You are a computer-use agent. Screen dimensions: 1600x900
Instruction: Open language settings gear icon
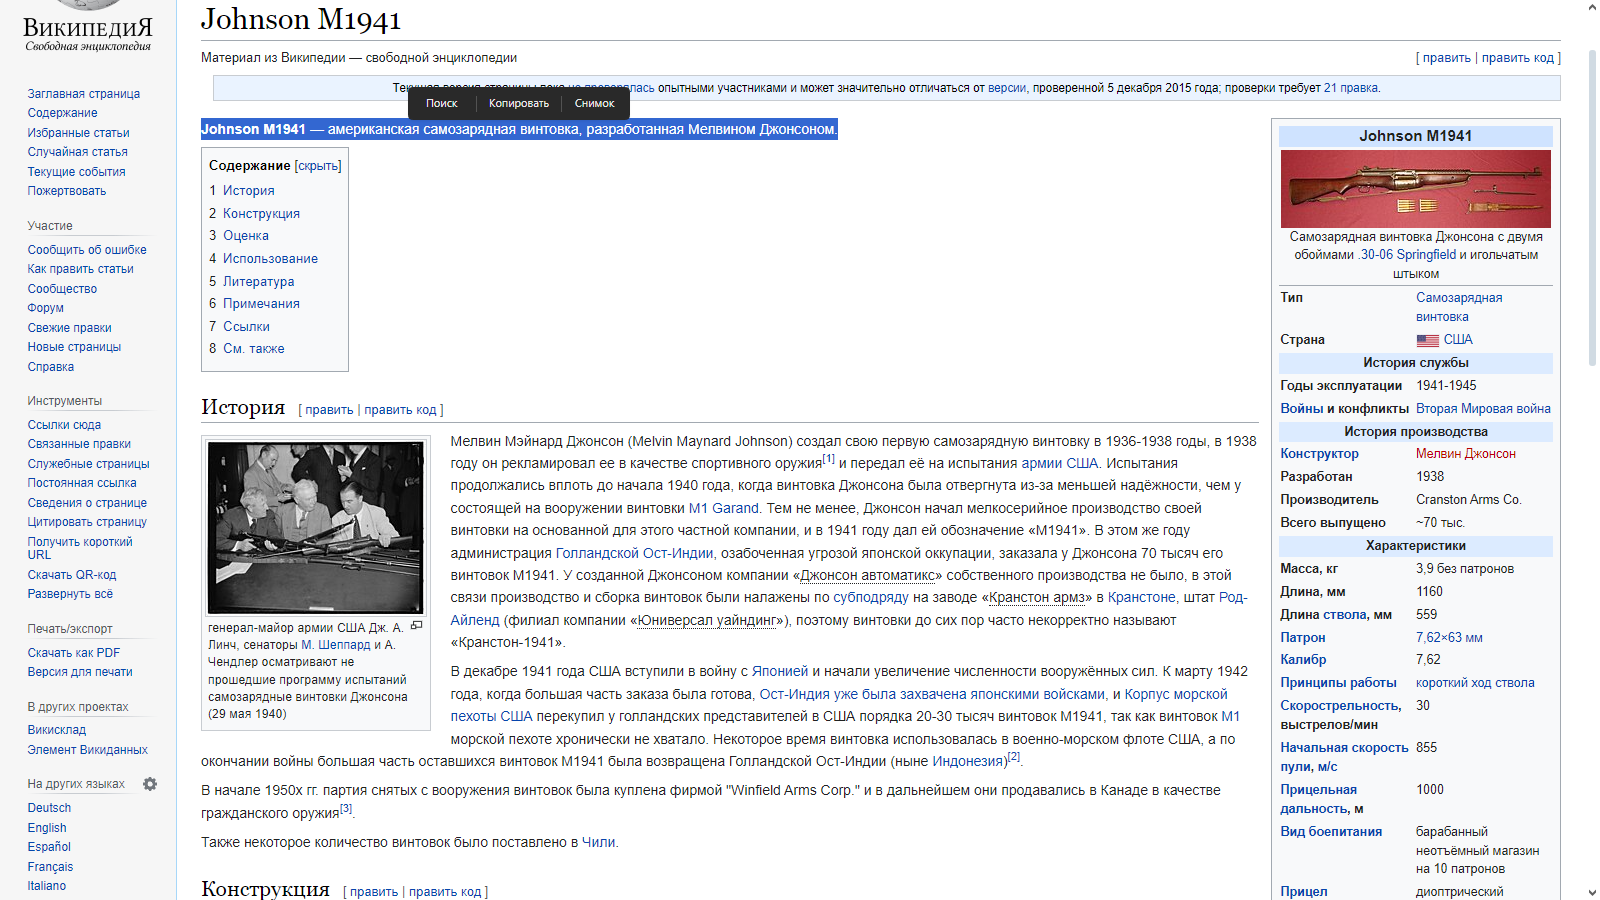pos(150,784)
